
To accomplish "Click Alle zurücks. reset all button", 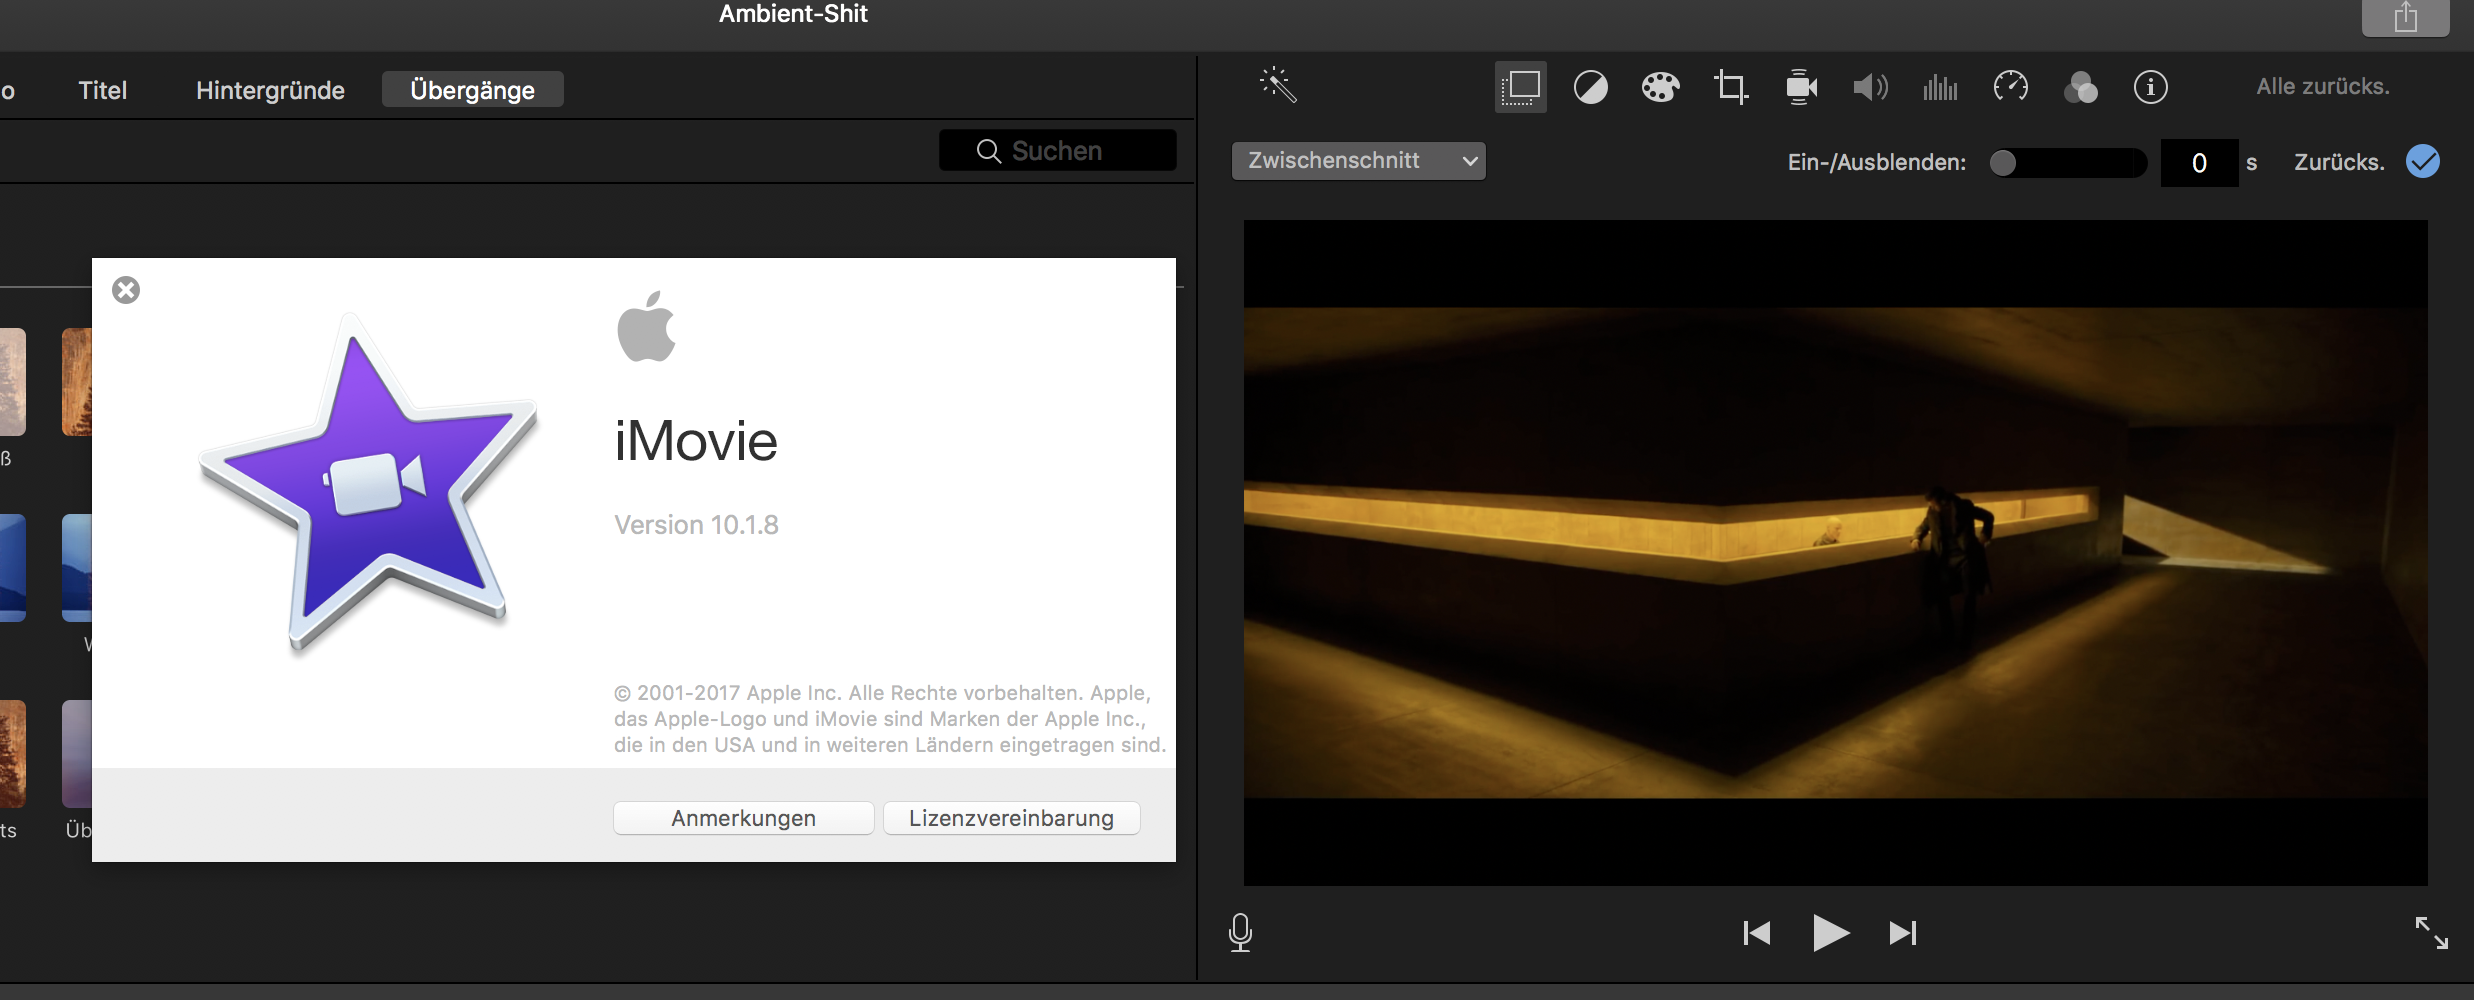I will tap(2323, 87).
